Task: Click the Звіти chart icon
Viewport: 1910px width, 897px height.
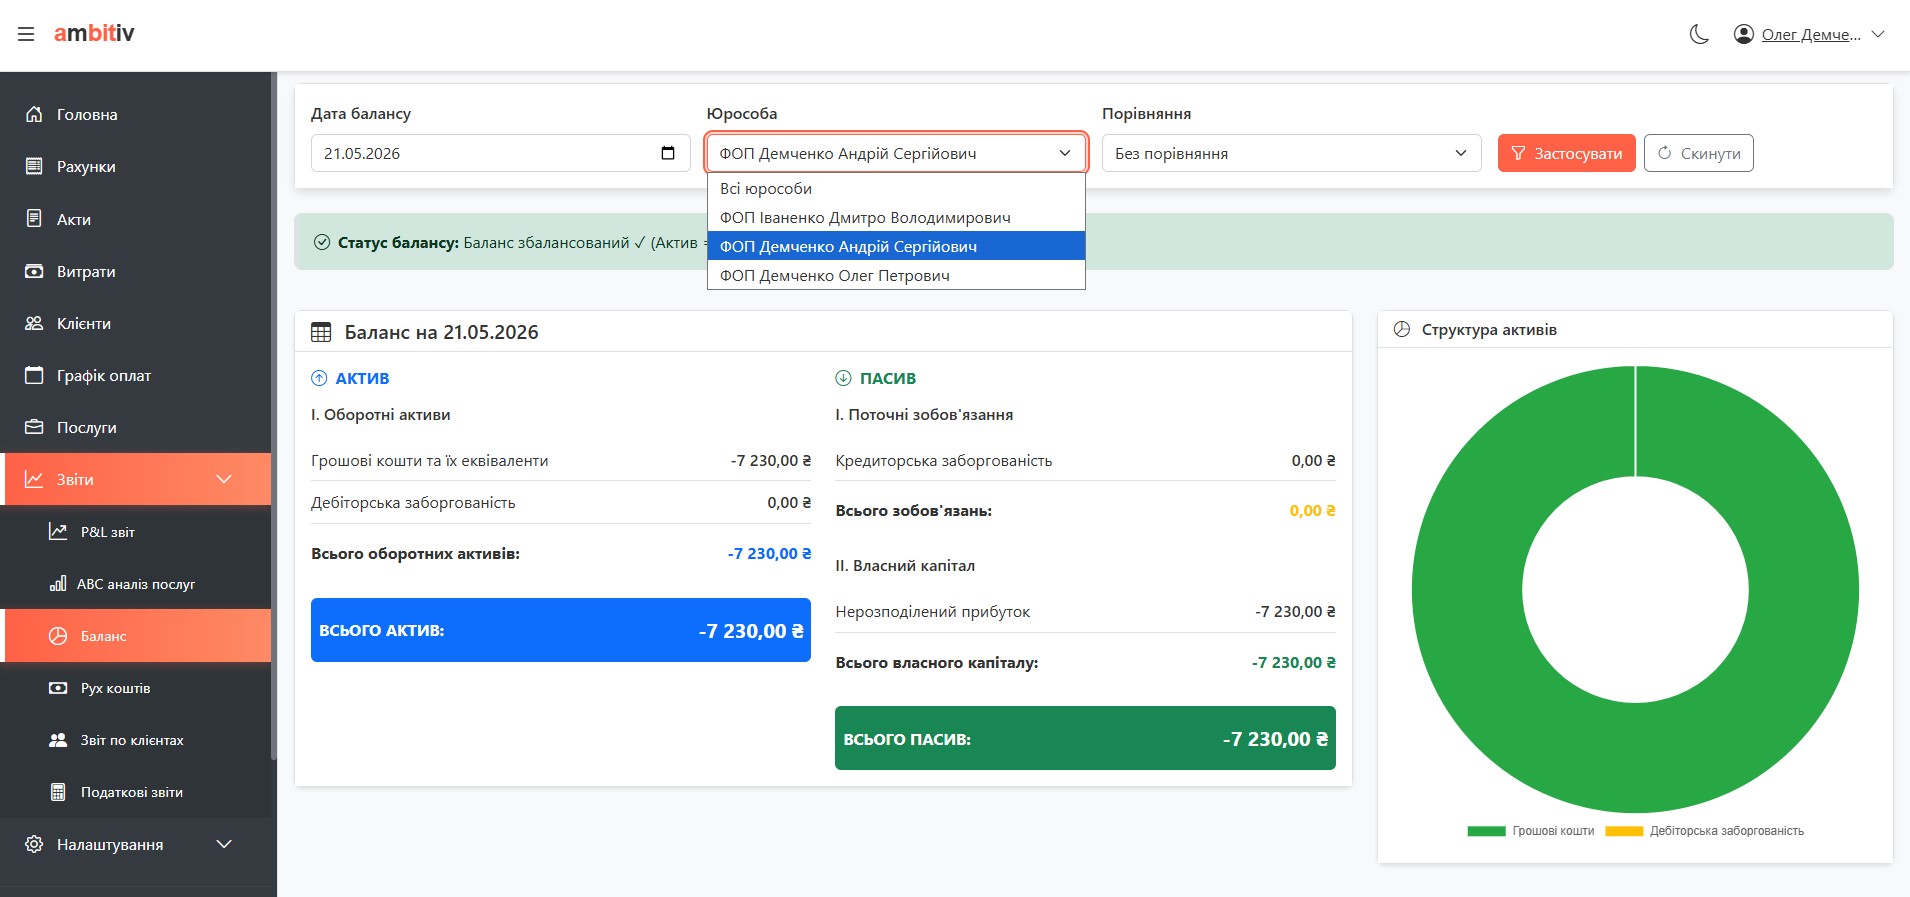Action: (x=34, y=479)
